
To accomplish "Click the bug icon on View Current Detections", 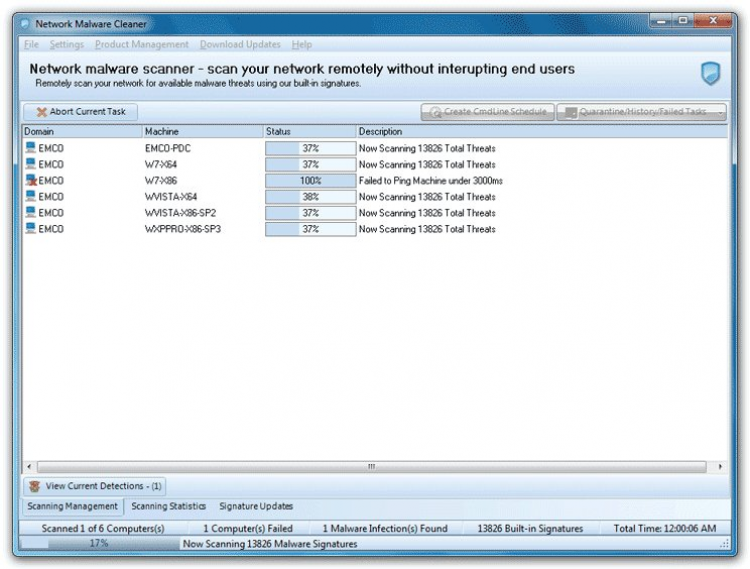I will click(x=34, y=486).
